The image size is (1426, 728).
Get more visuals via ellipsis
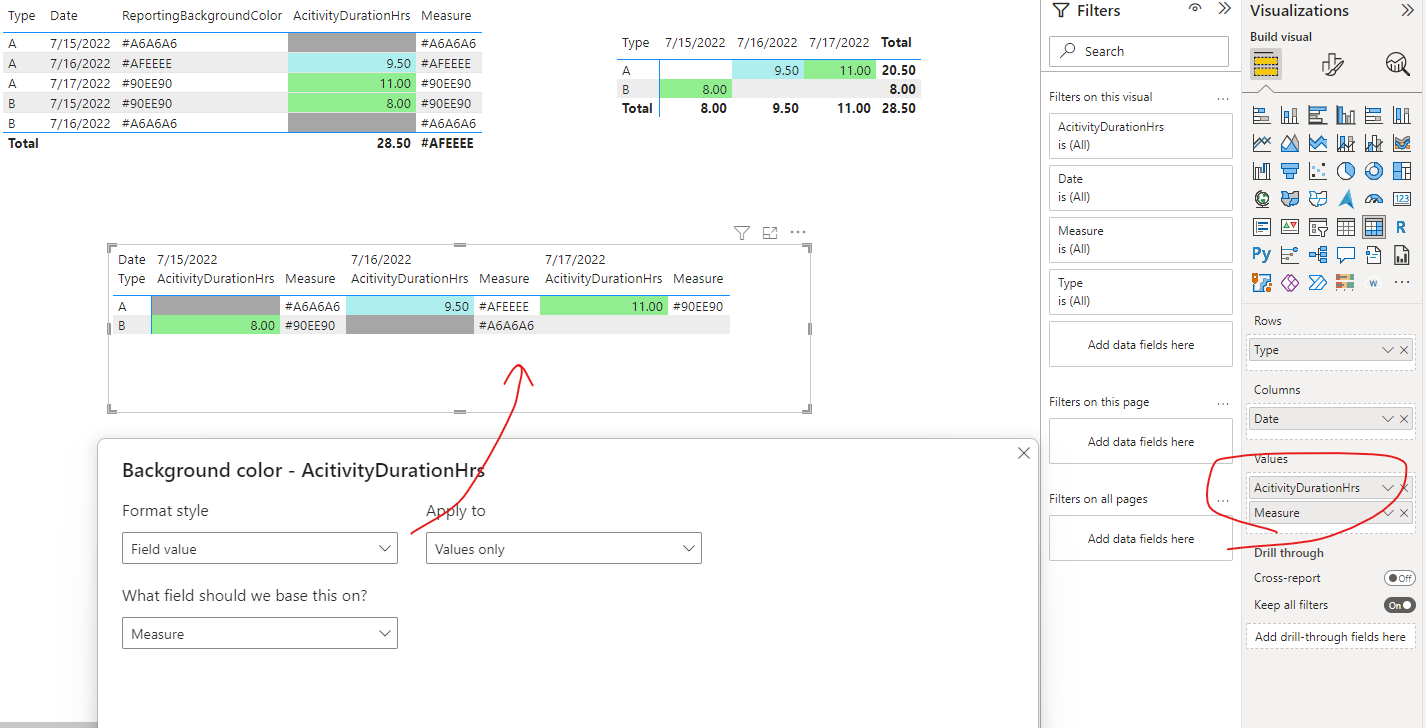(1401, 282)
